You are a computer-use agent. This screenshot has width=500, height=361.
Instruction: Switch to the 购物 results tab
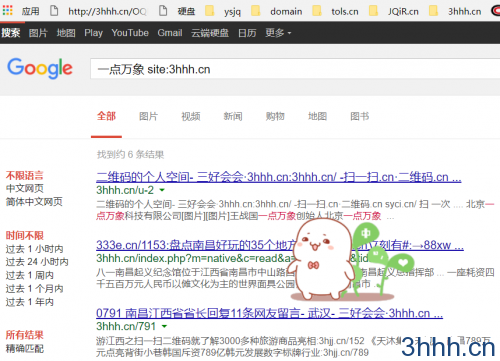pos(275,116)
